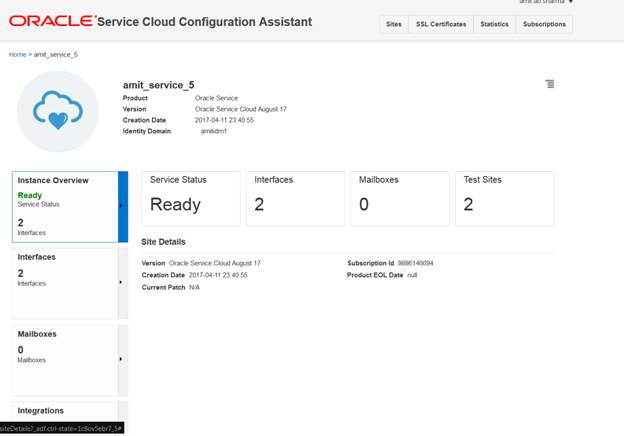Click the Product EOL Date null value

412,275
